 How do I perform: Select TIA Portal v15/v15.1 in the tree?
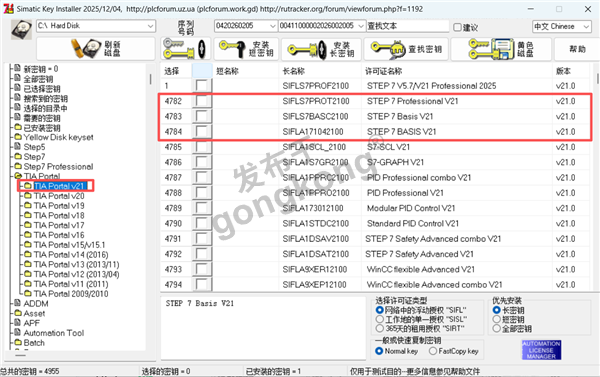[69, 245]
